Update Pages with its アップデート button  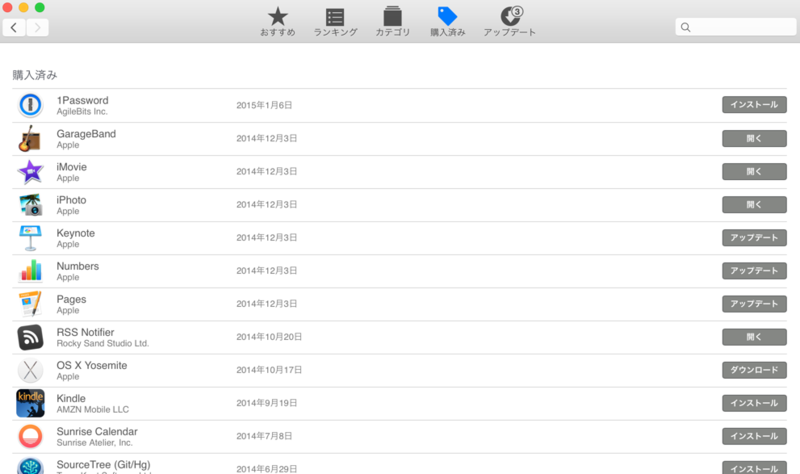pyautogui.click(x=754, y=304)
